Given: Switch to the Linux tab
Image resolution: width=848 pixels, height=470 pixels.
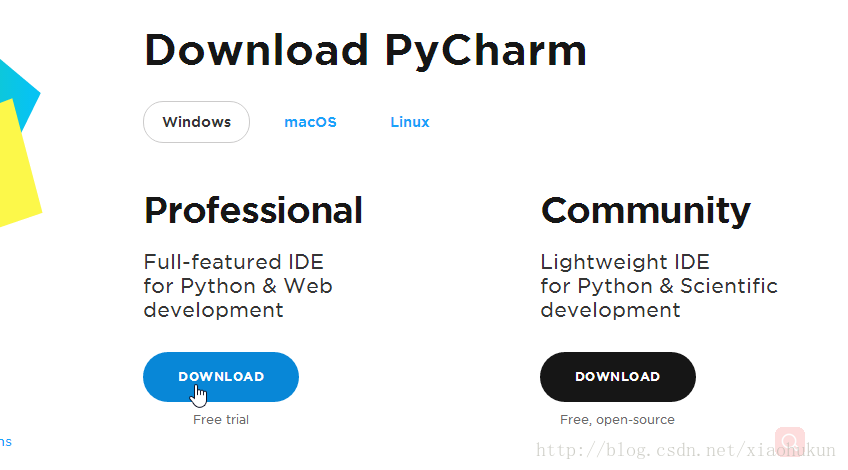Looking at the screenshot, I should 410,122.
